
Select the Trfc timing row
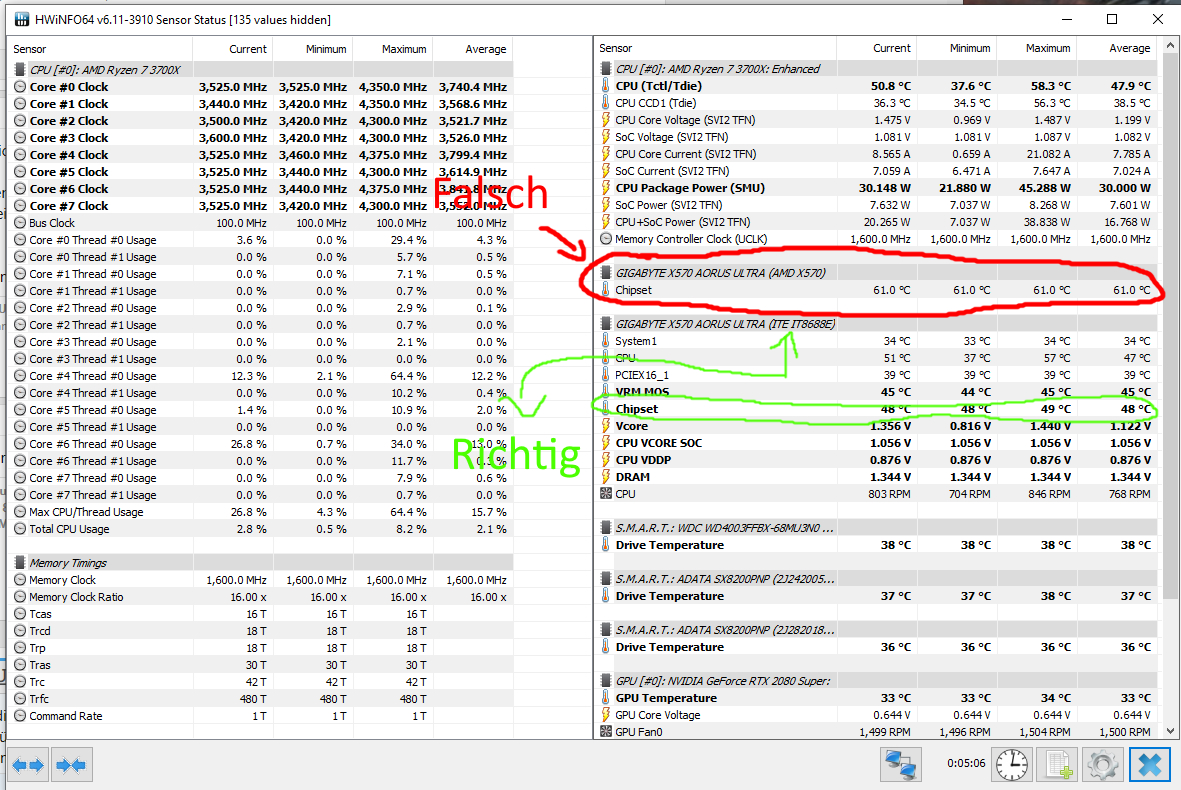tap(261, 699)
